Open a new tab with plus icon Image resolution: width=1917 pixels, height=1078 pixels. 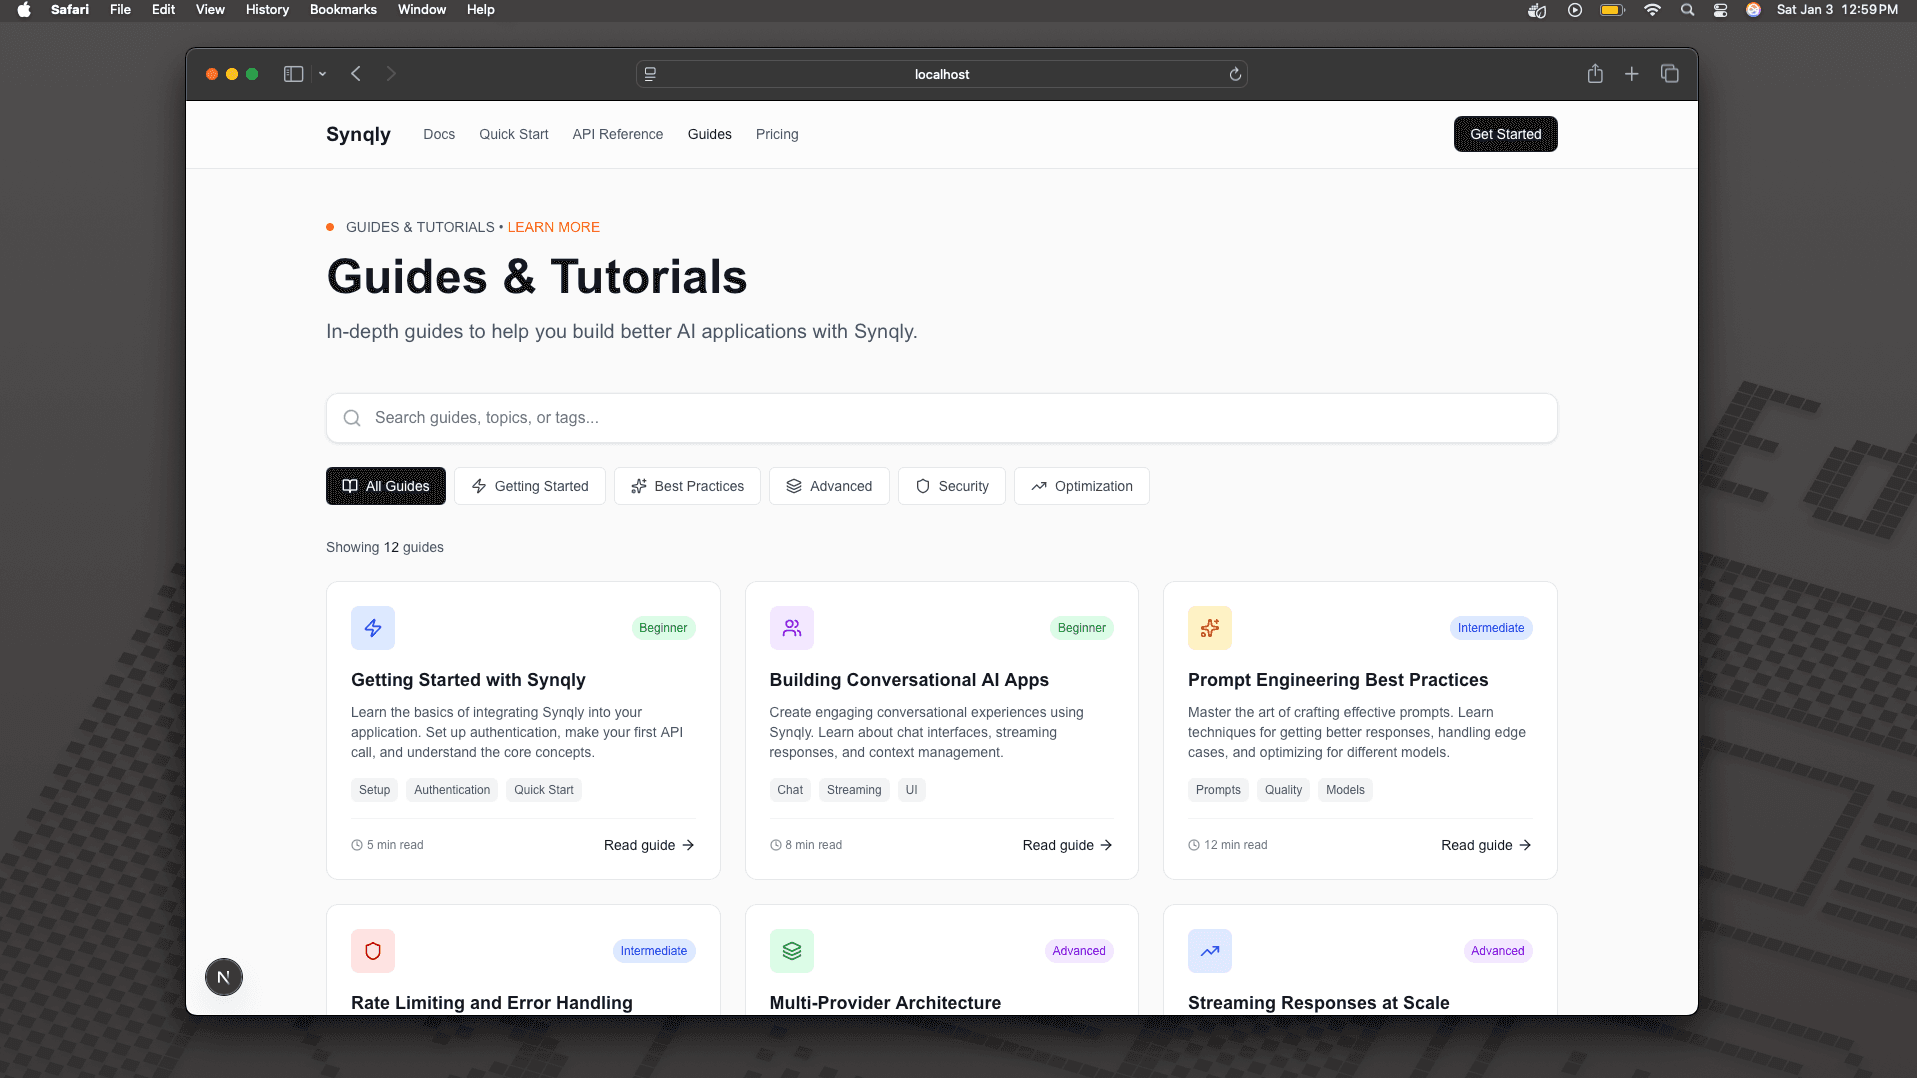(x=1631, y=74)
